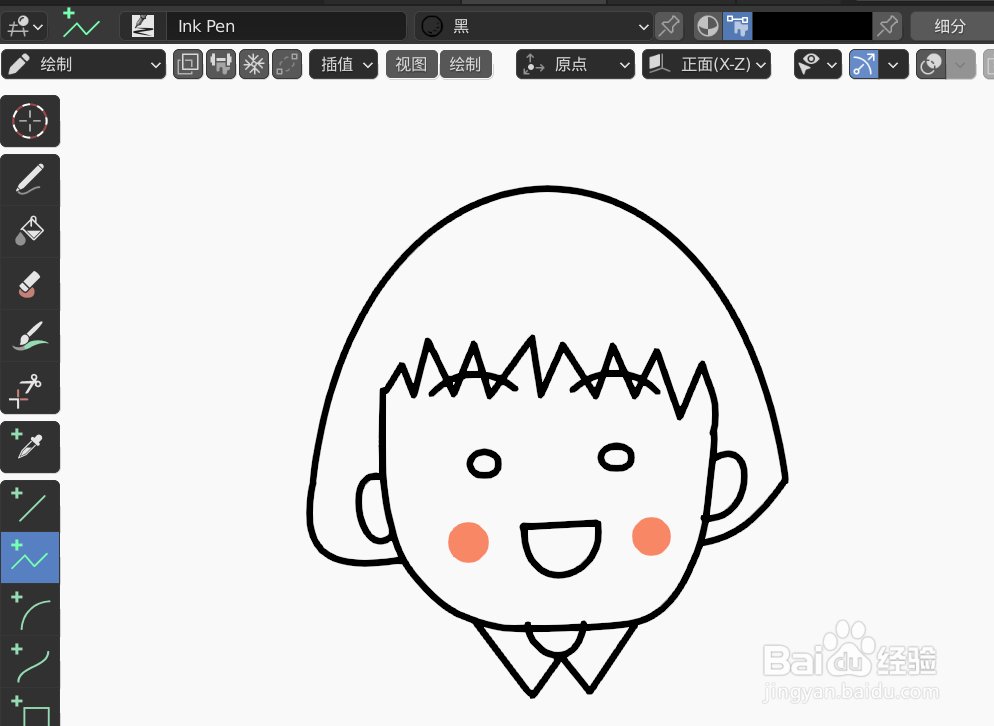Select the Fill bucket tool
This screenshot has width=994, height=726.
[x=30, y=231]
